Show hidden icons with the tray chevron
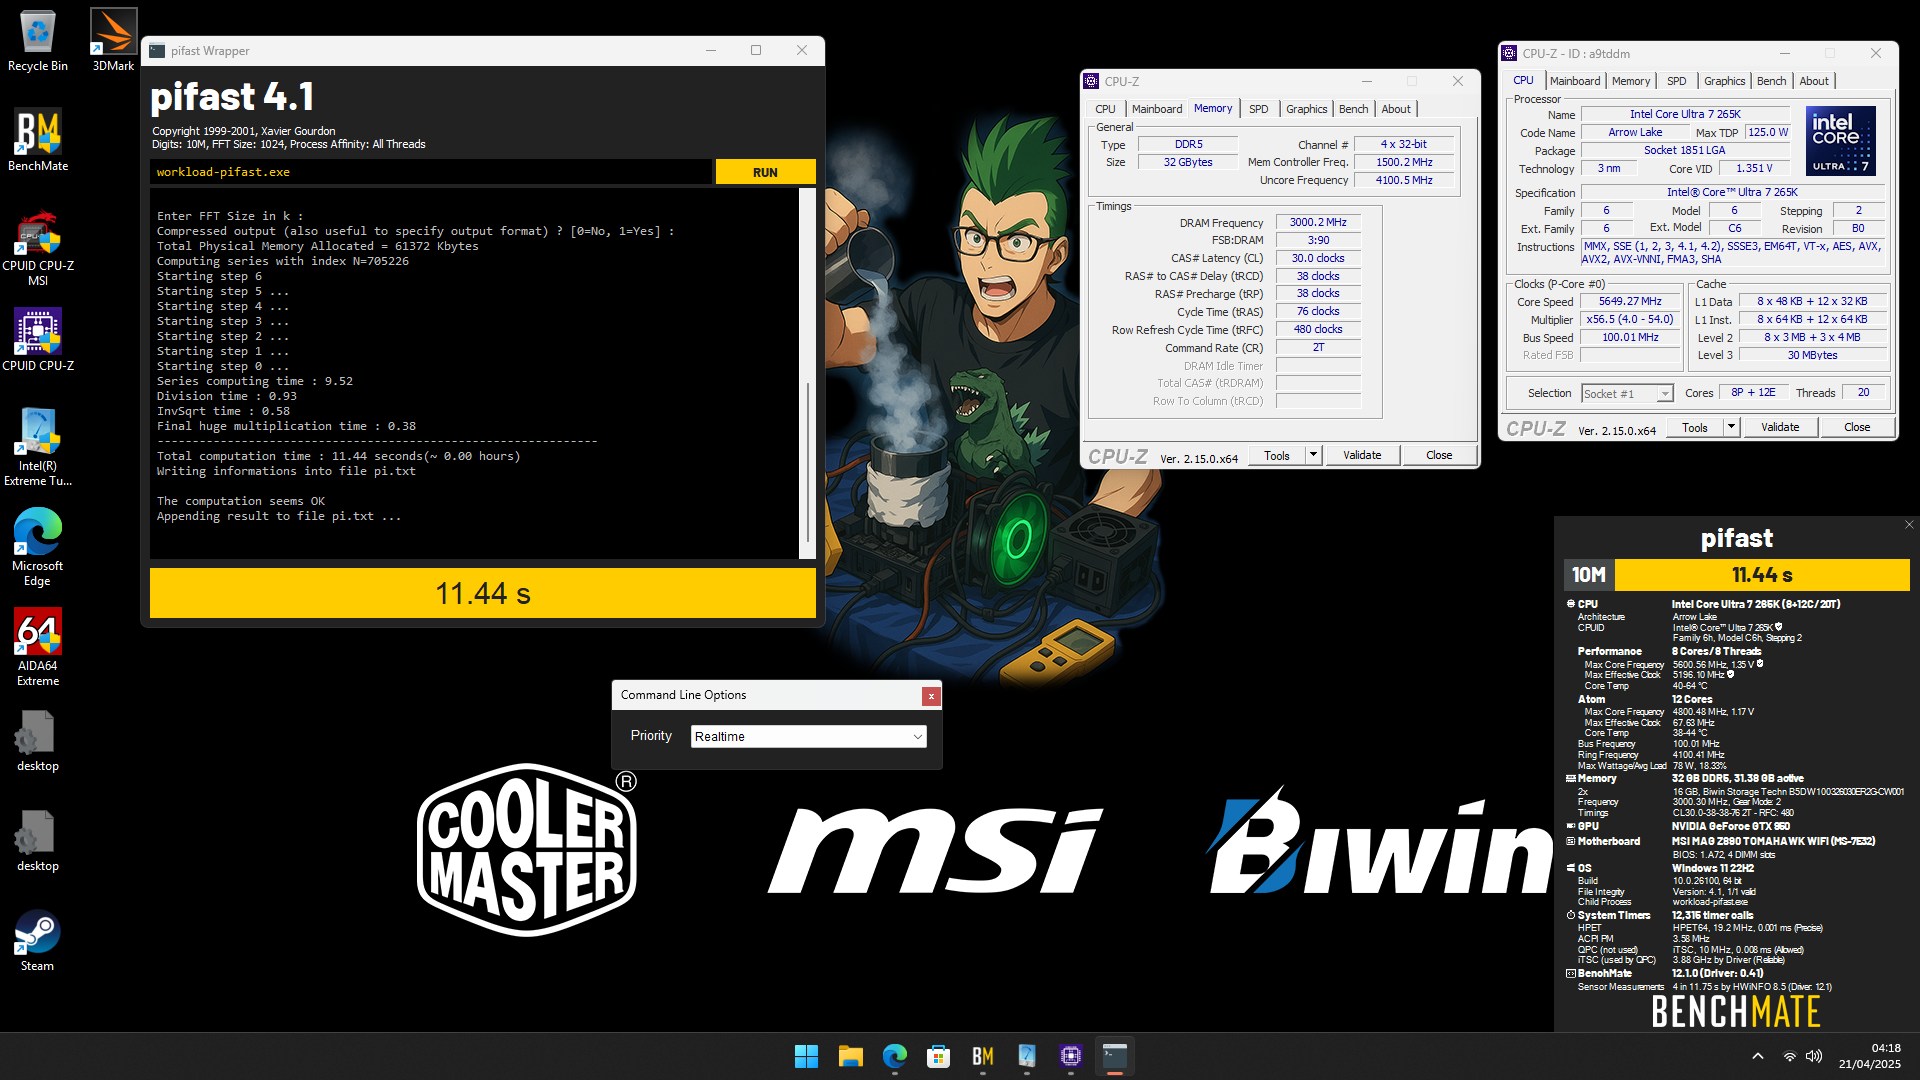Screen dimensions: 1920x1080 click(1758, 1056)
